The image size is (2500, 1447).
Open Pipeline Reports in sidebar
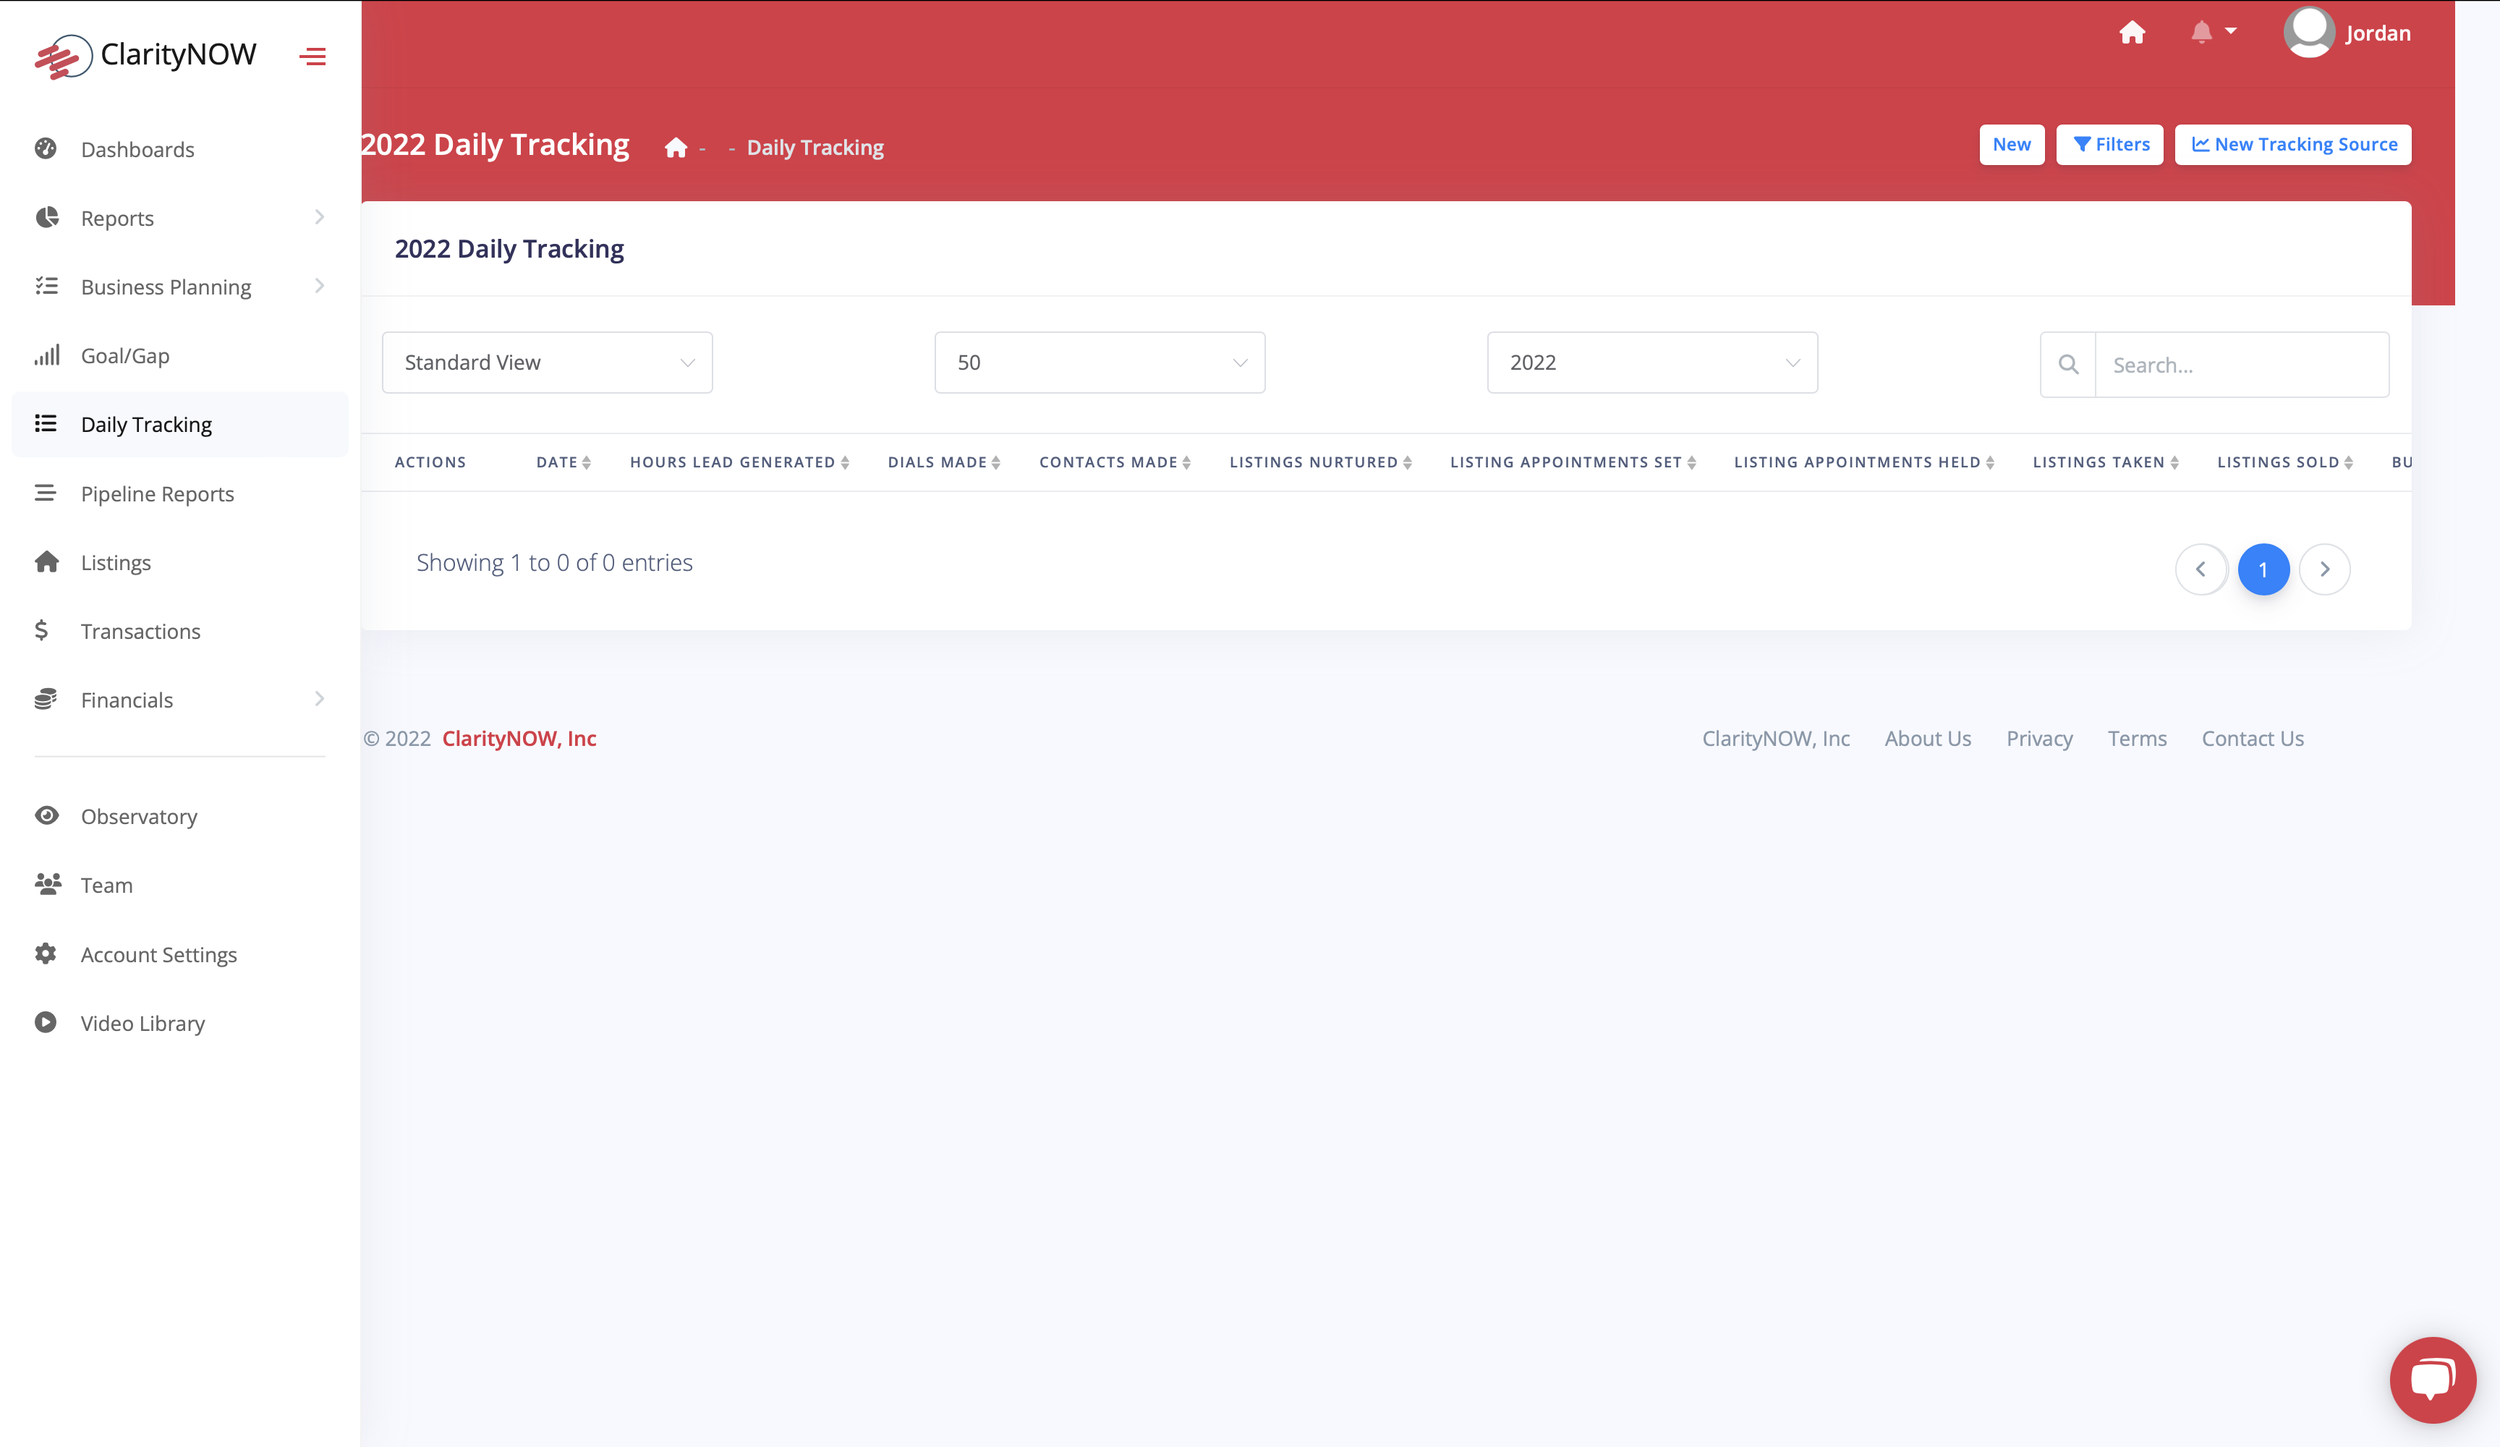tap(157, 494)
